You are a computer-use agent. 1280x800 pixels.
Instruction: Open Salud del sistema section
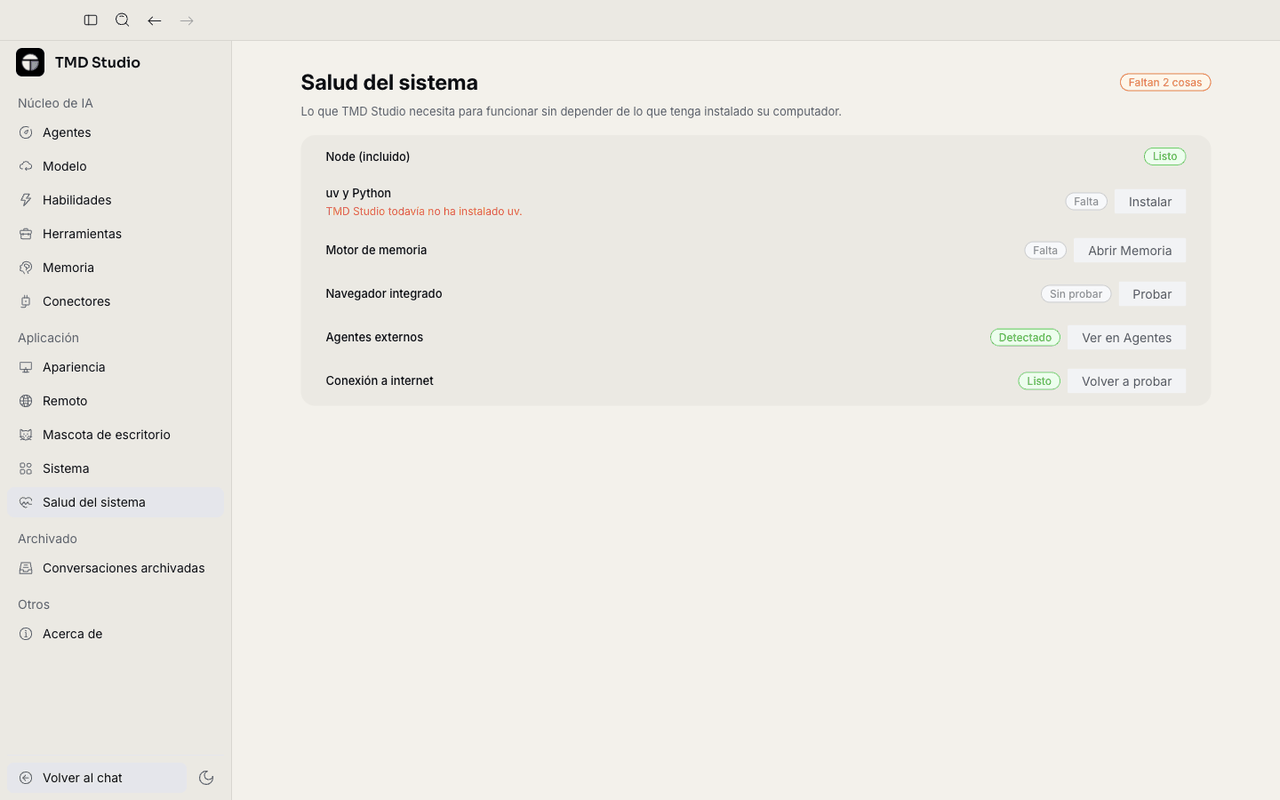115,502
